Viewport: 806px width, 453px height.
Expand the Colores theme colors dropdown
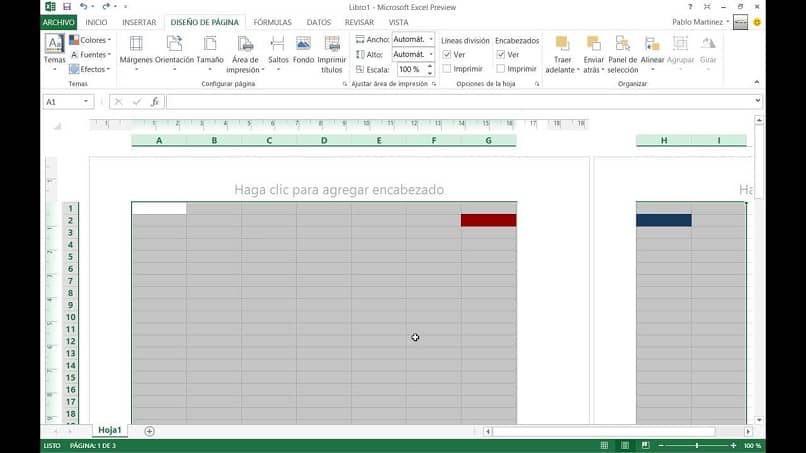(90, 40)
